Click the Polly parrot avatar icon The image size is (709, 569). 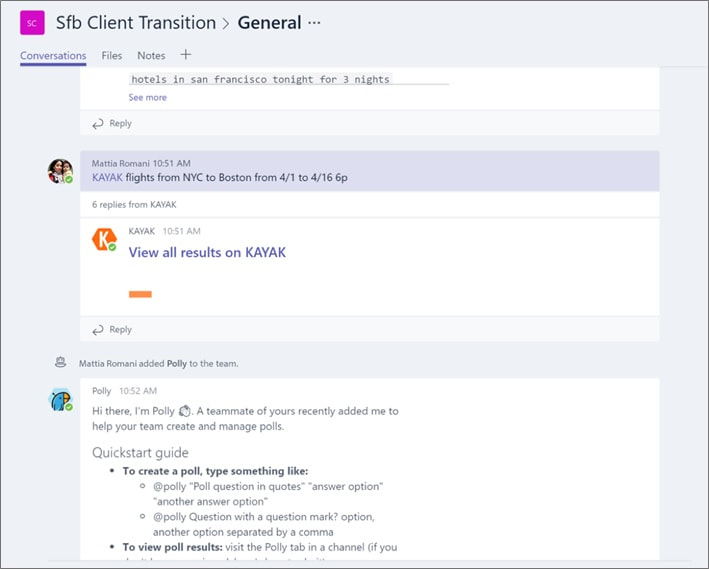[x=60, y=400]
